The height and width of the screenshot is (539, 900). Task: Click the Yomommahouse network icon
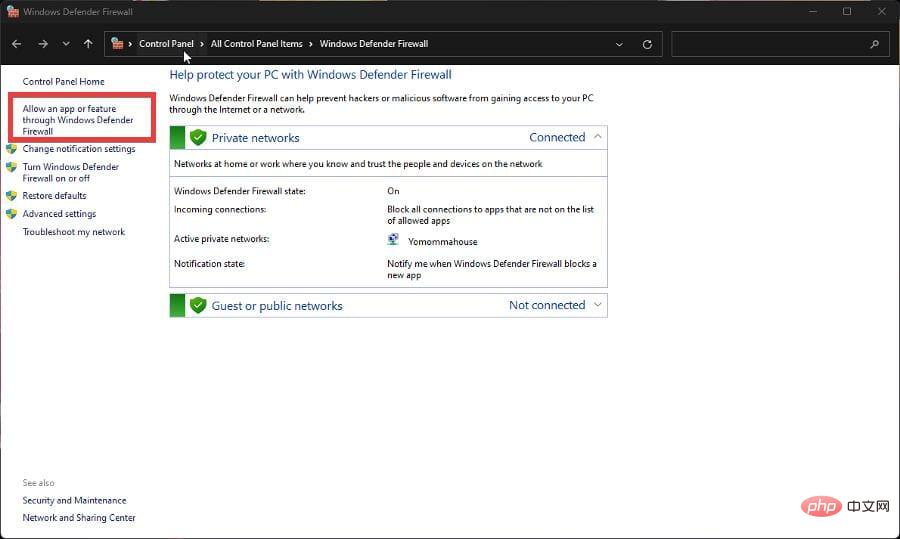tap(393, 240)
